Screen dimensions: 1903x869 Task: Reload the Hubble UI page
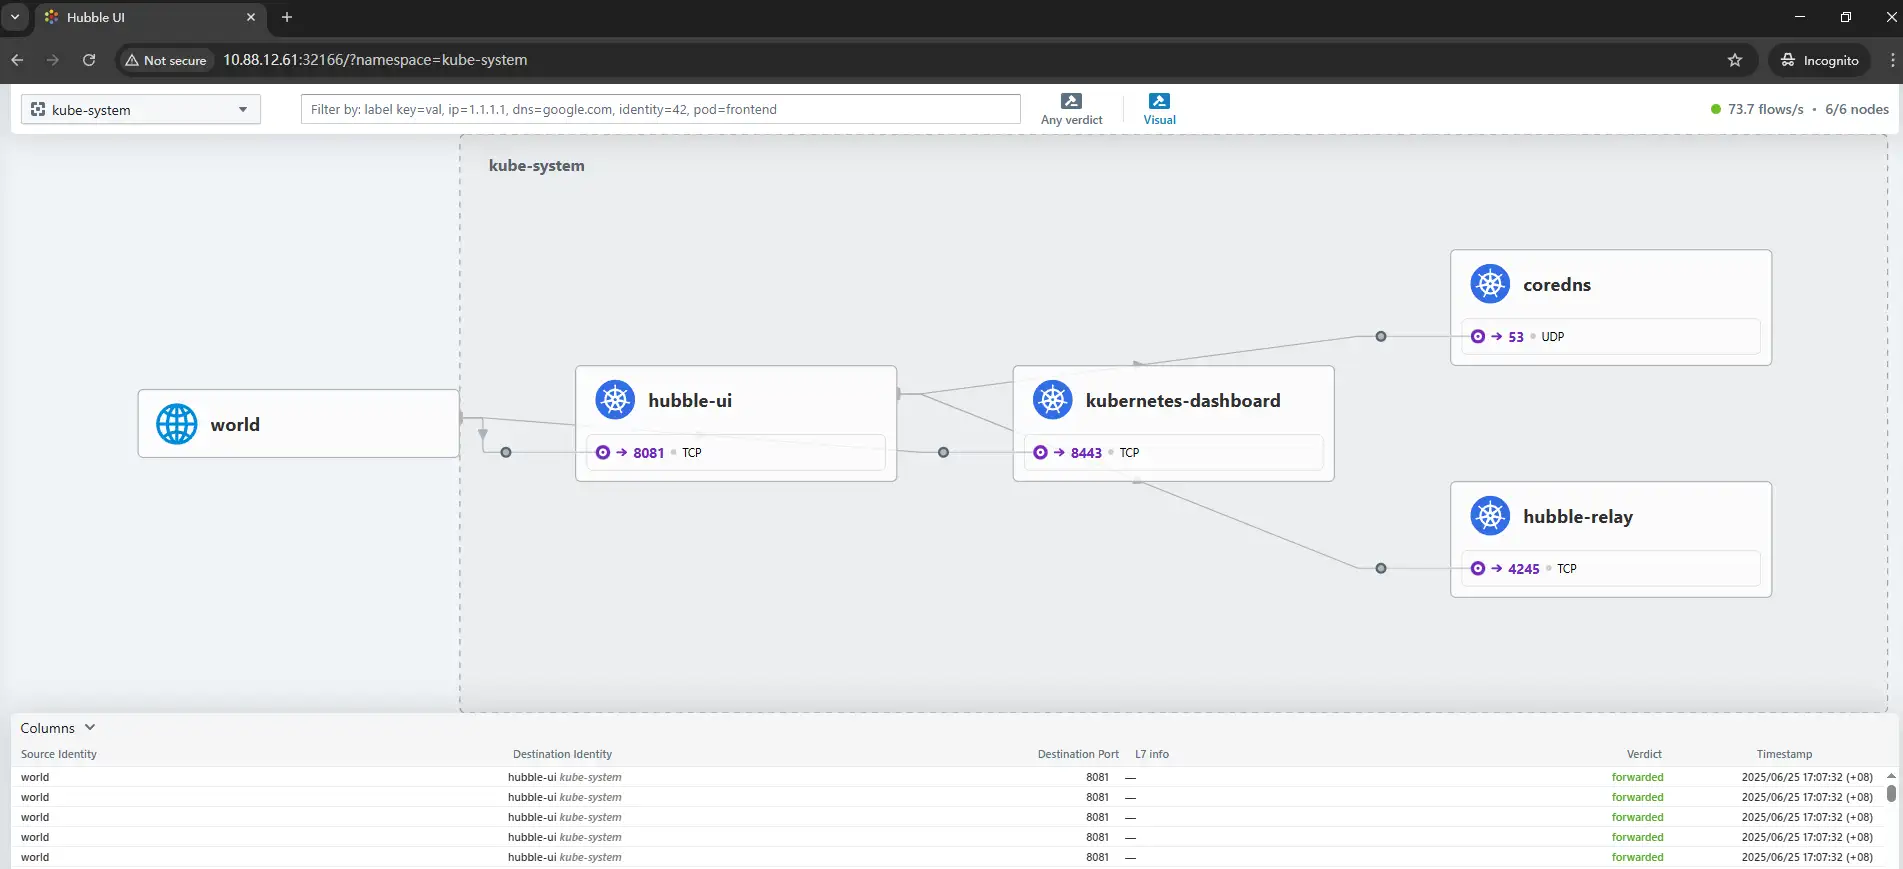tap(89, 60)
